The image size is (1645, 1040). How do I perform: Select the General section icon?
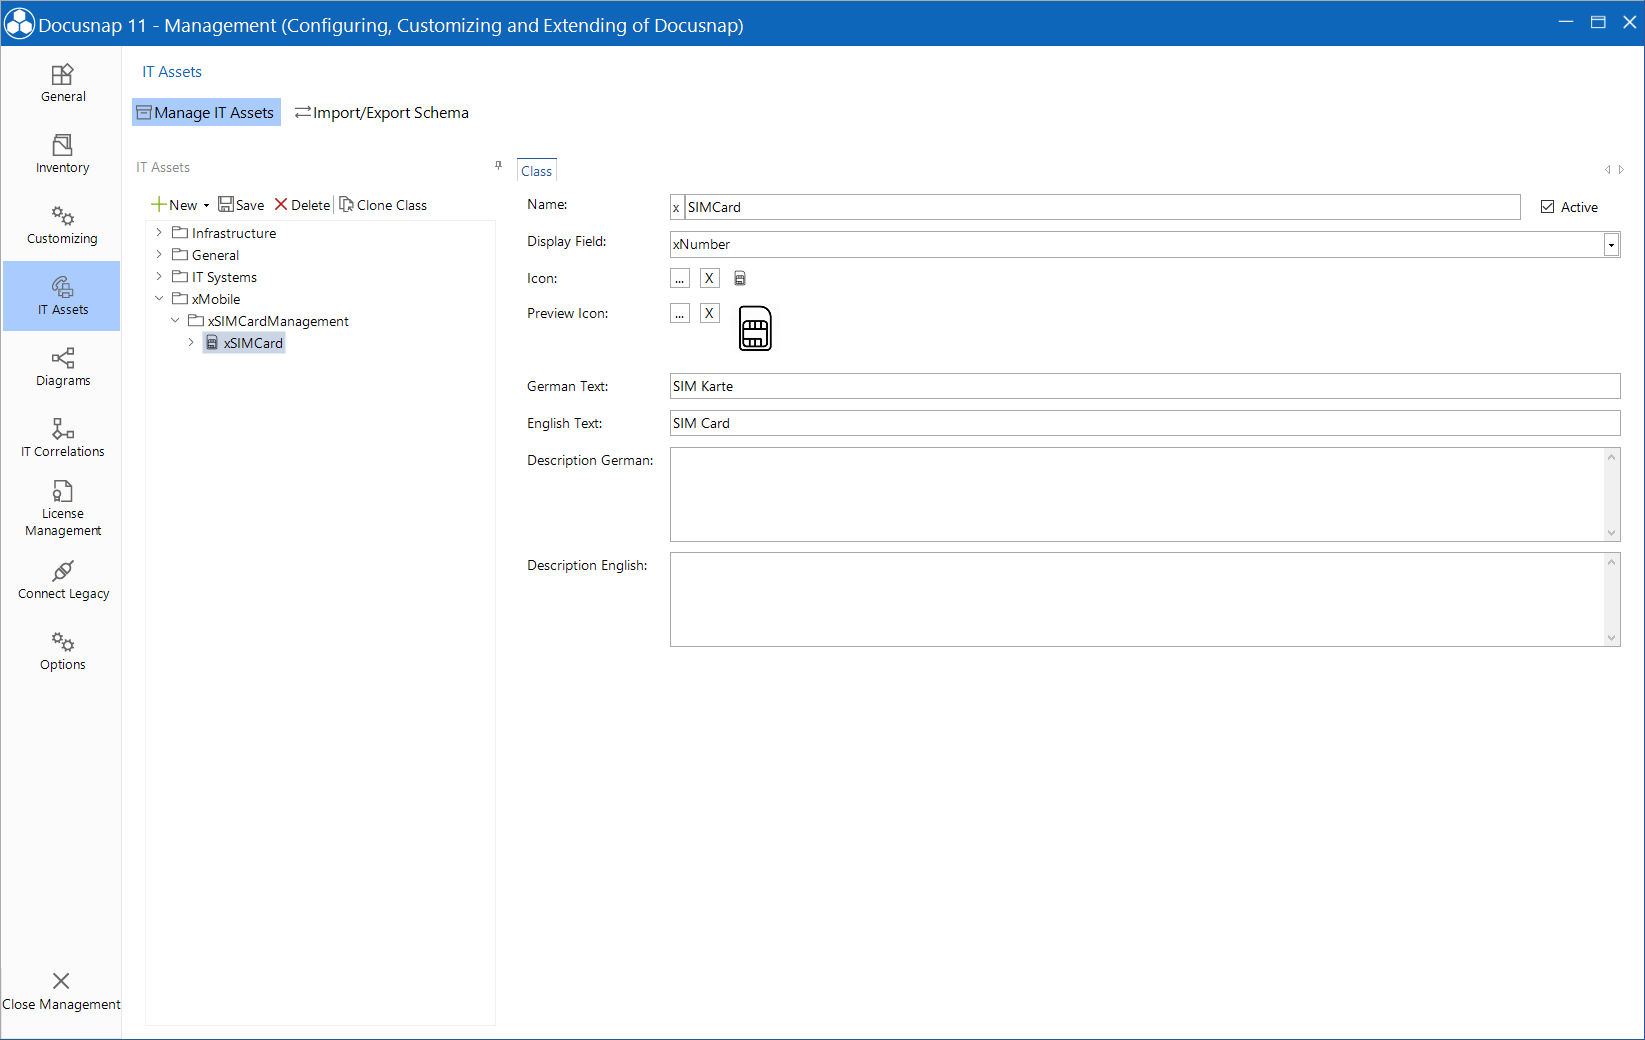click(x=62, y=82)
